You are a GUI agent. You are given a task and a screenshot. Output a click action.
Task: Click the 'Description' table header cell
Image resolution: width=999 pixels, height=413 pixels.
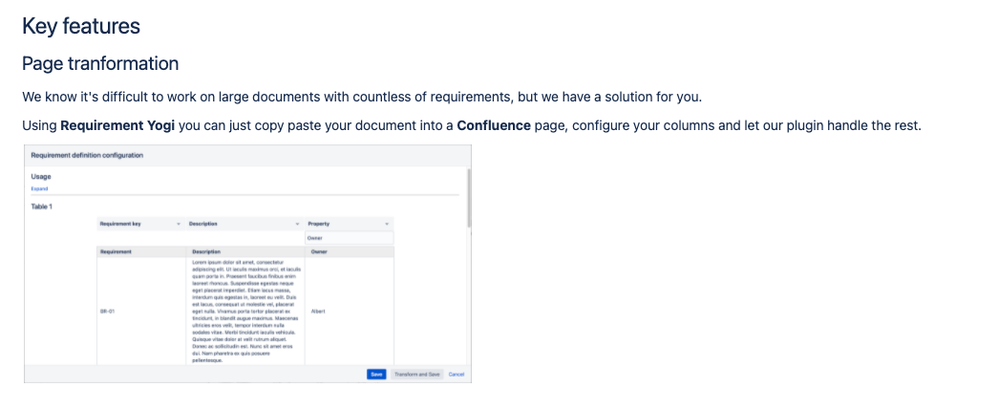(246, 252)
